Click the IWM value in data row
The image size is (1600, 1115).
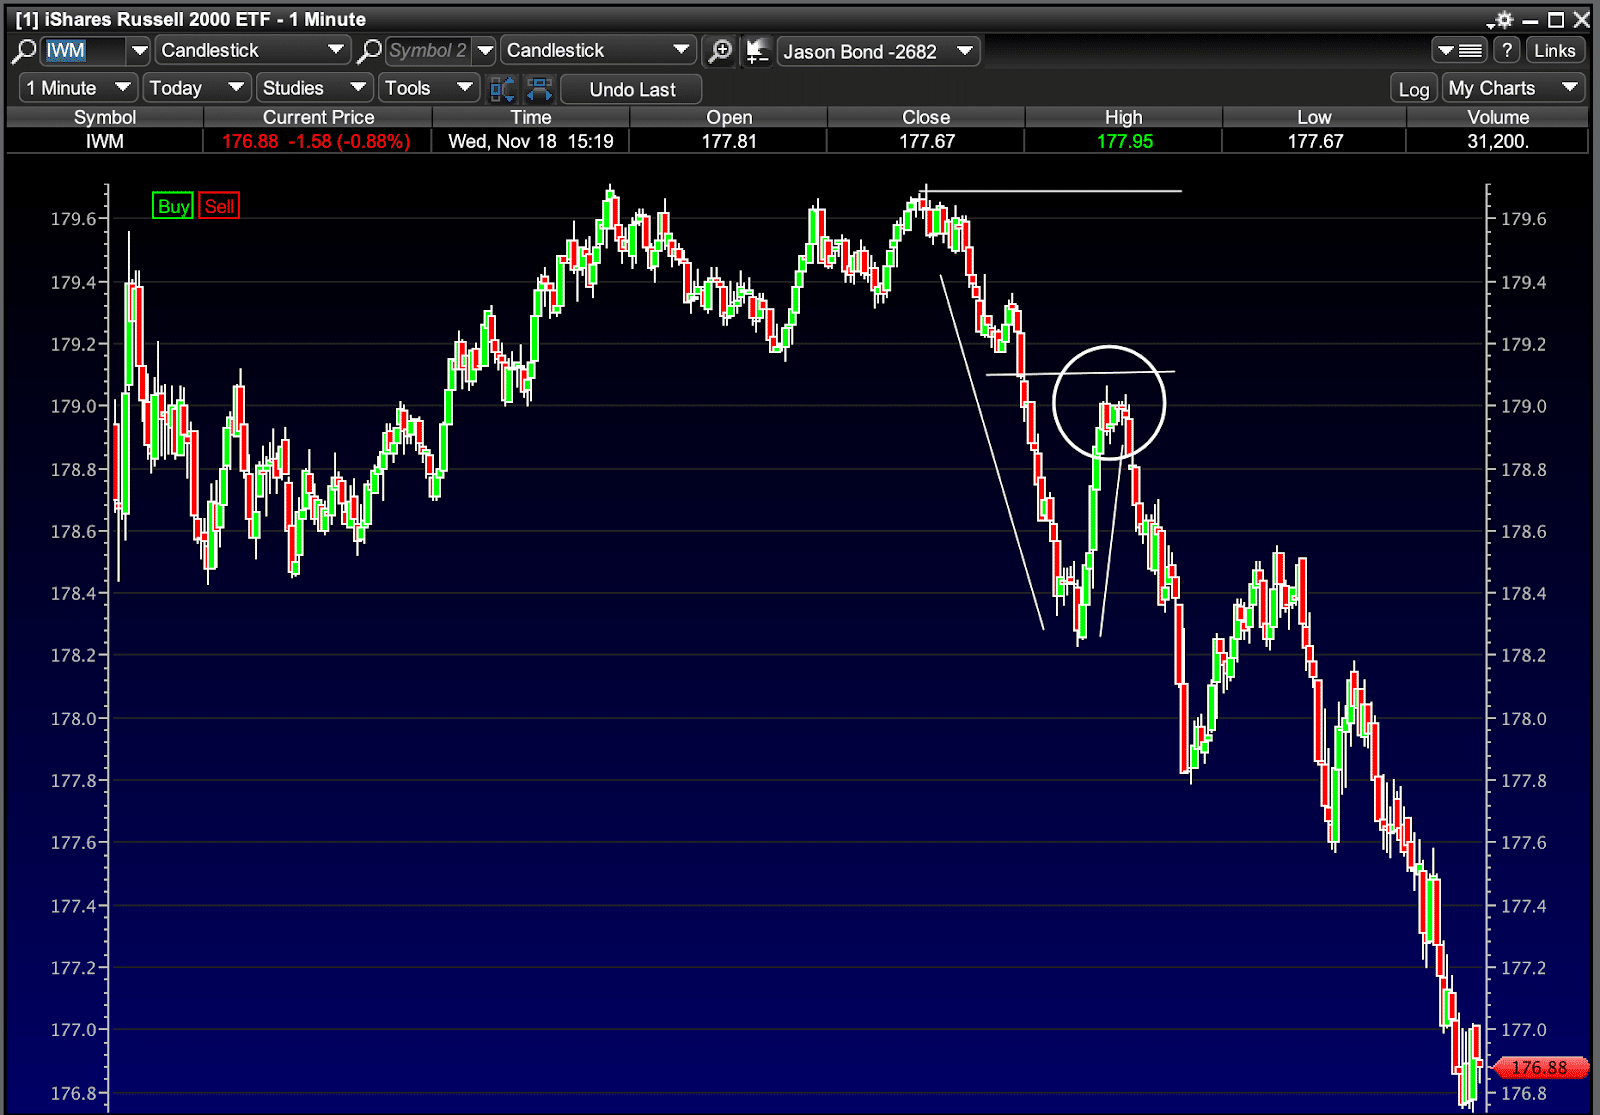tap(105, 141)
